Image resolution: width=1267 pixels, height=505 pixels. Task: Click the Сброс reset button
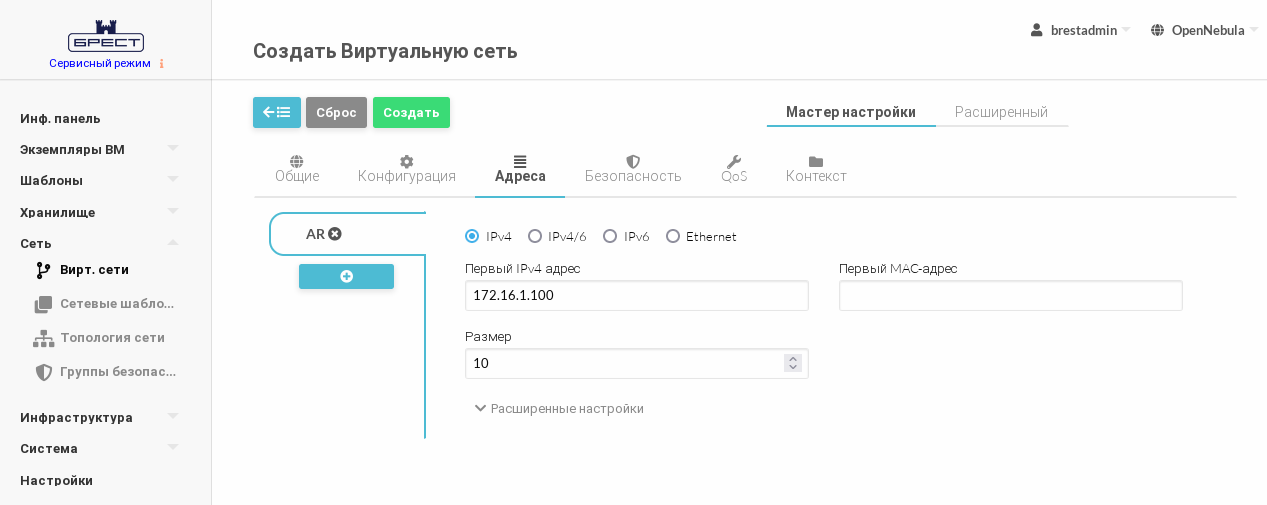point(336,112)
